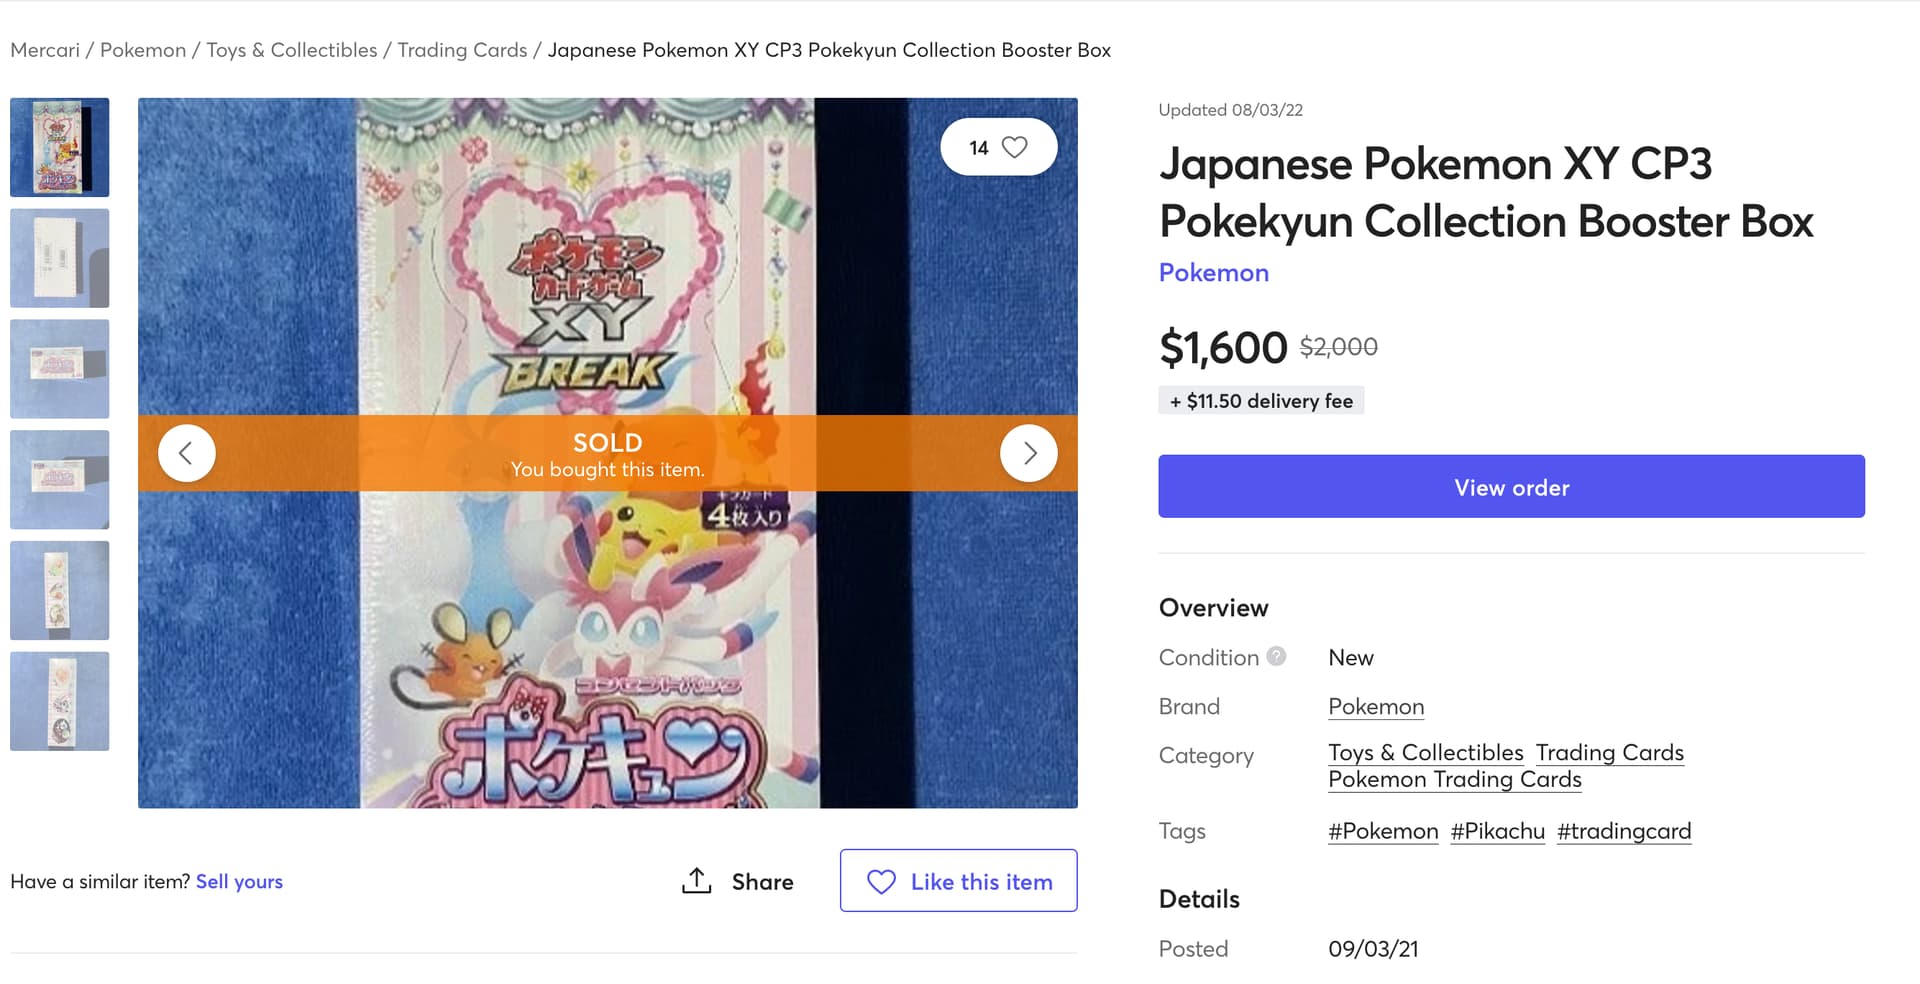
Task: Open Toys & Collectibles breadcrumb link
Action: pyautogui.click(x=292, y=50)
